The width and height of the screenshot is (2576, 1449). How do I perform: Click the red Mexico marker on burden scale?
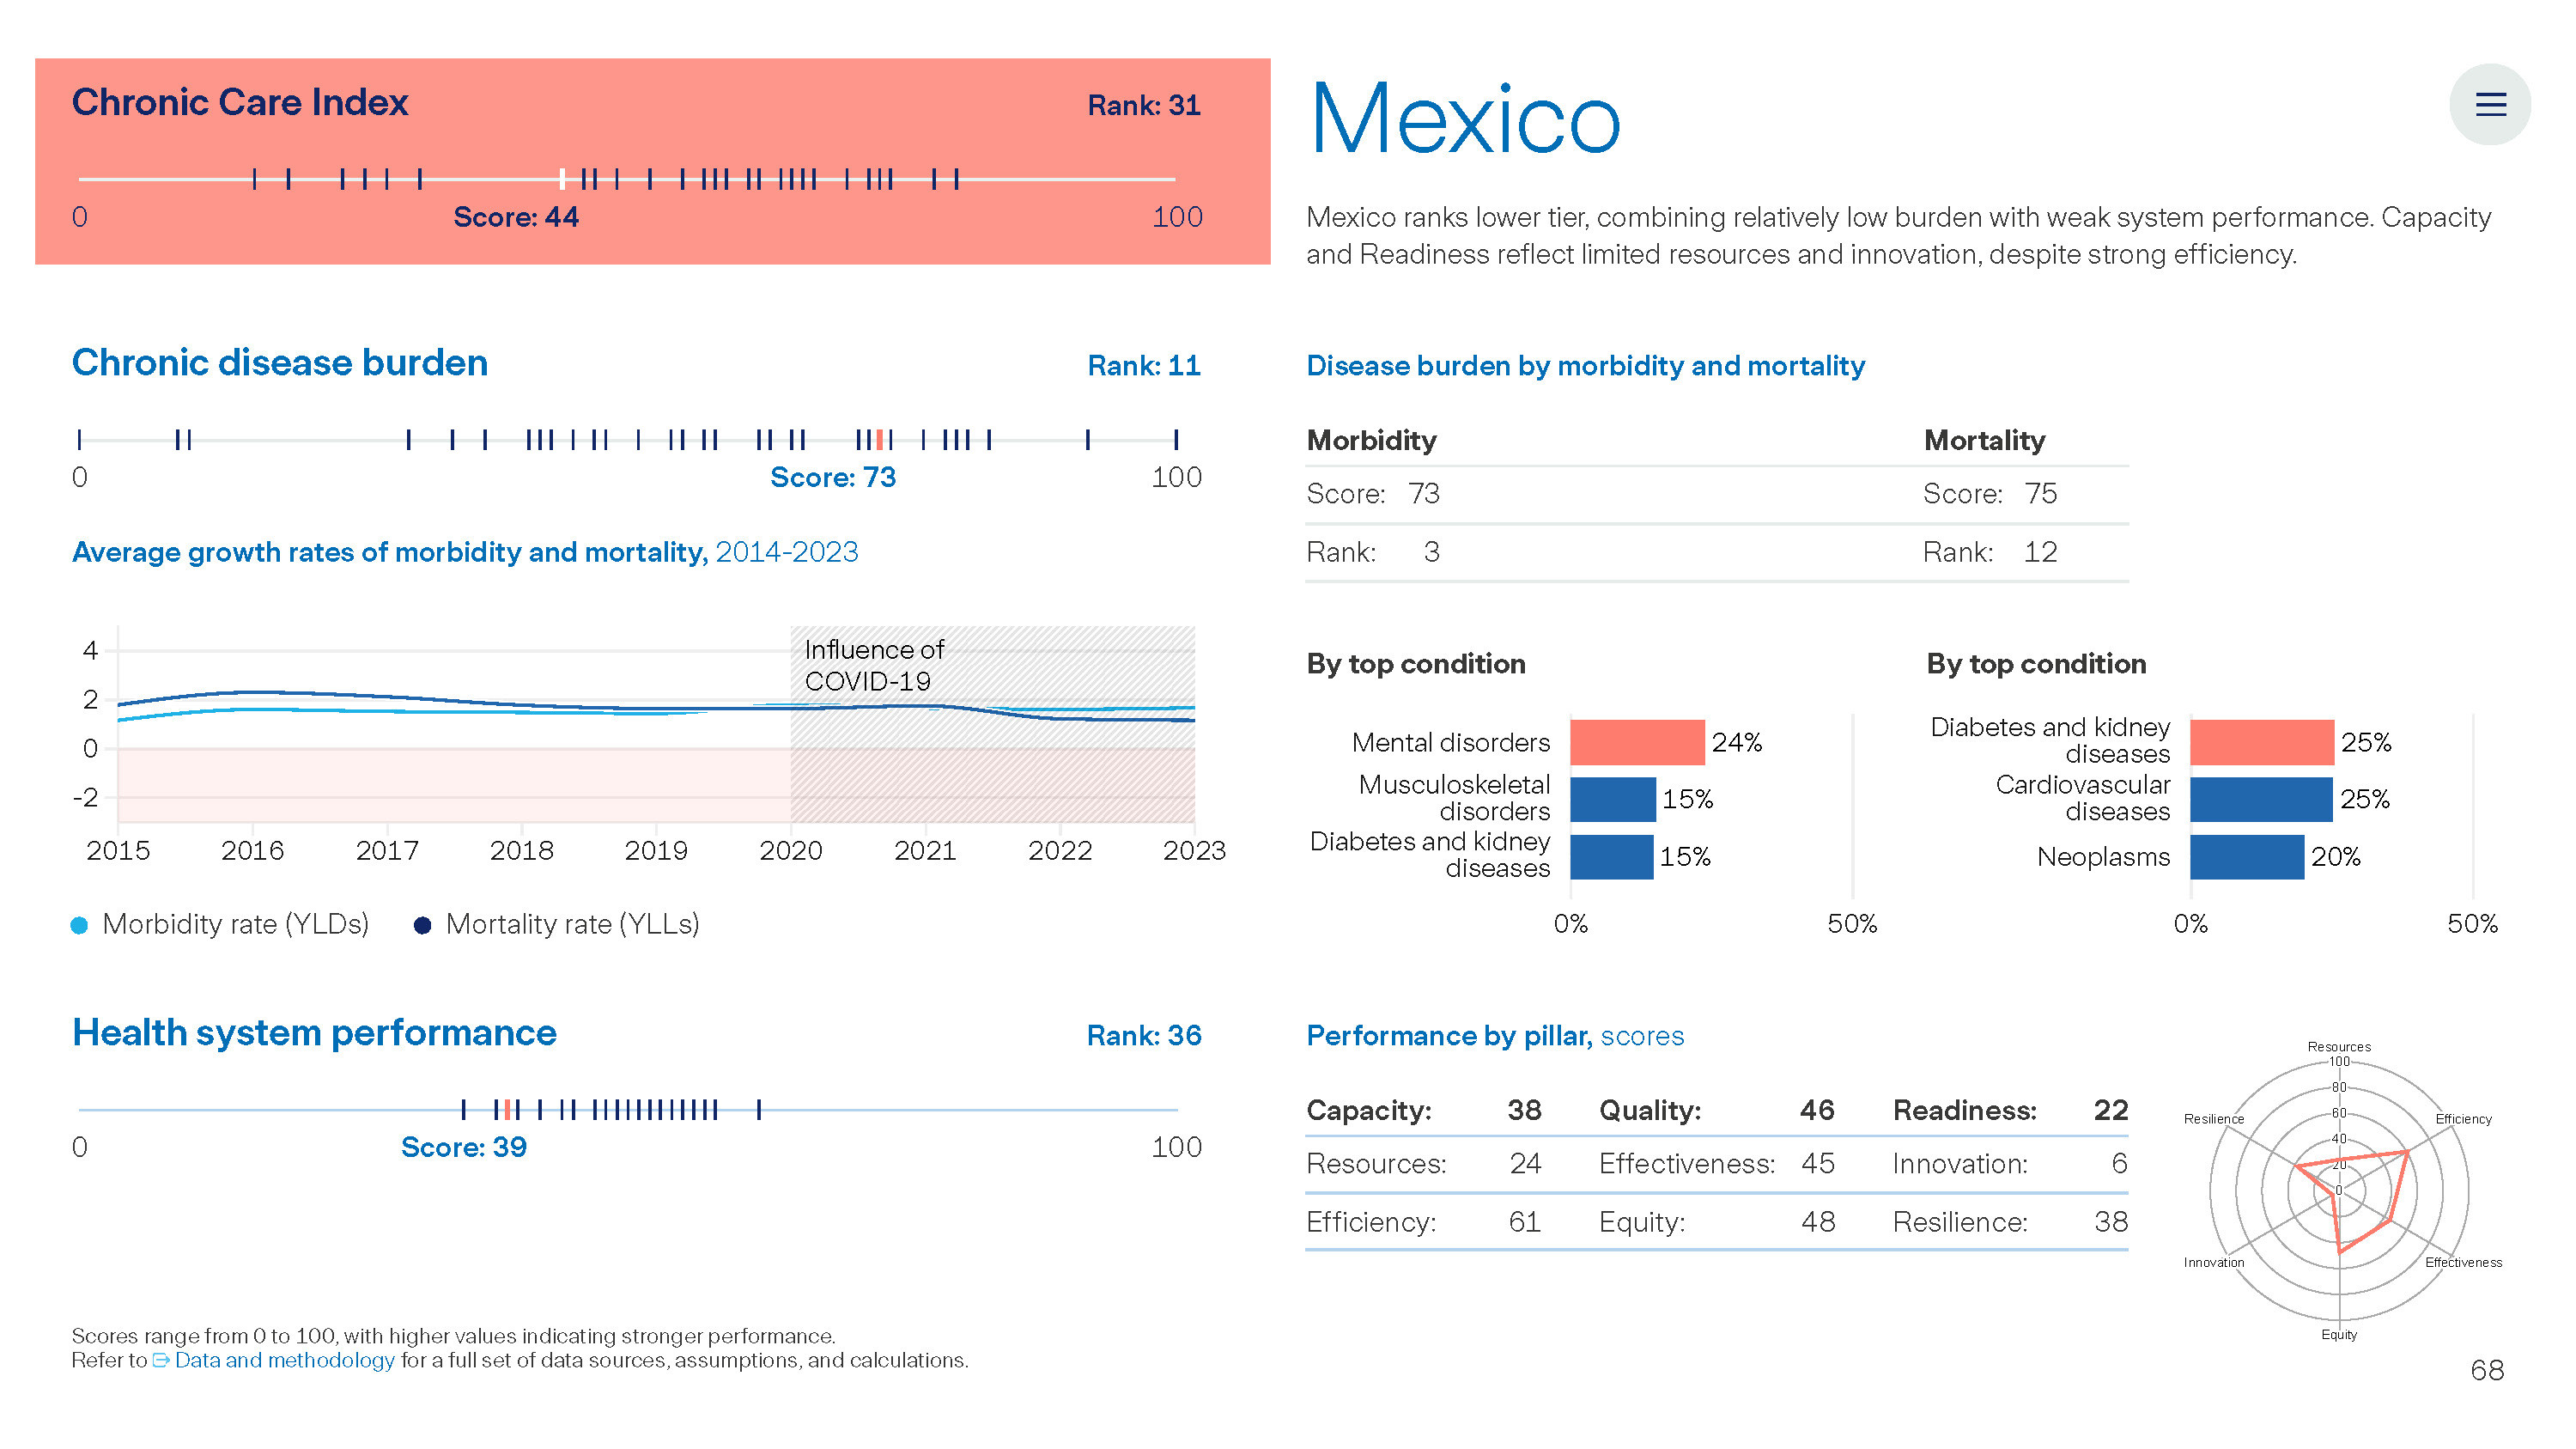(880, 439)
